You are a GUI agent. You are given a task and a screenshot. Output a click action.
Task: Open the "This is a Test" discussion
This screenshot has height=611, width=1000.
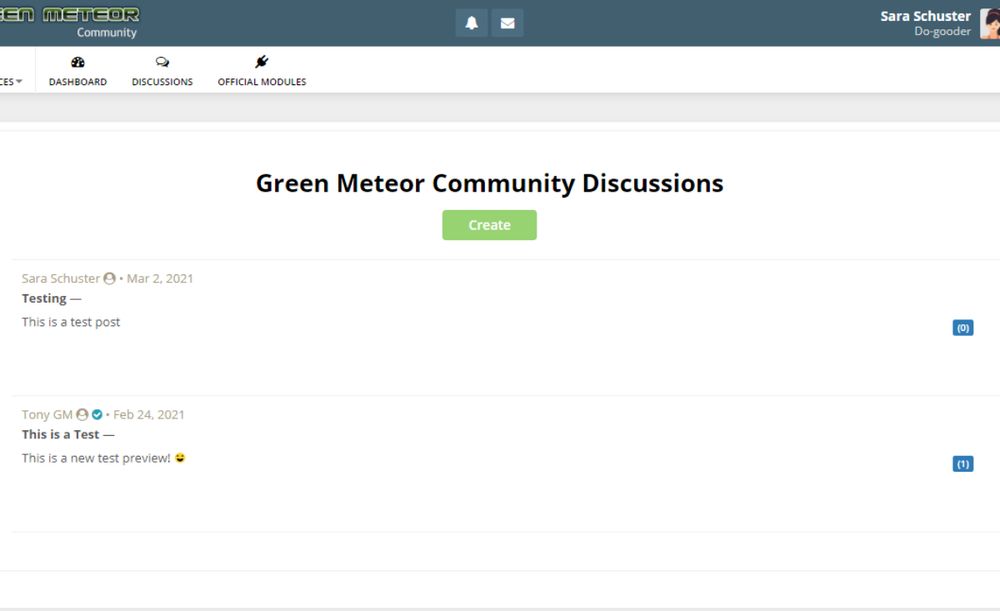tap(60, 434)
